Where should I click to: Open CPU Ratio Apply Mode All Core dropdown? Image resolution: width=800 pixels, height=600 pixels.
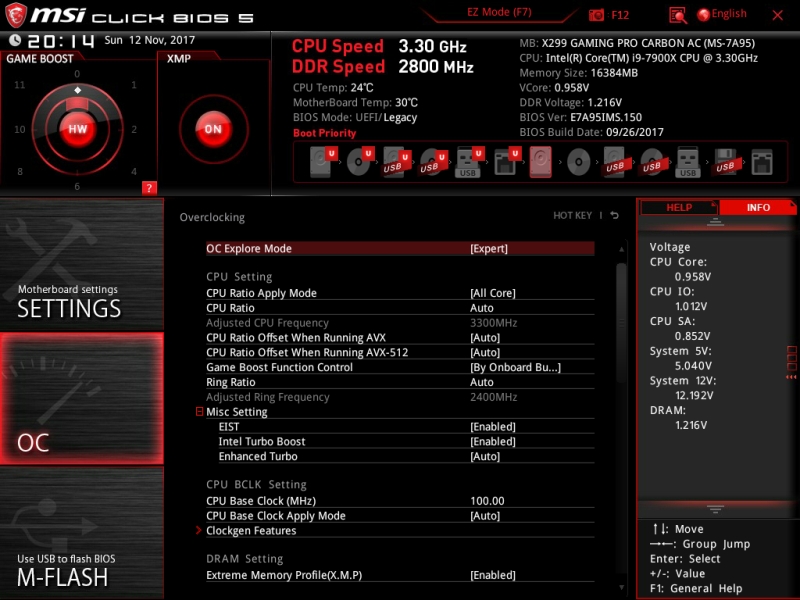(492, 293)
